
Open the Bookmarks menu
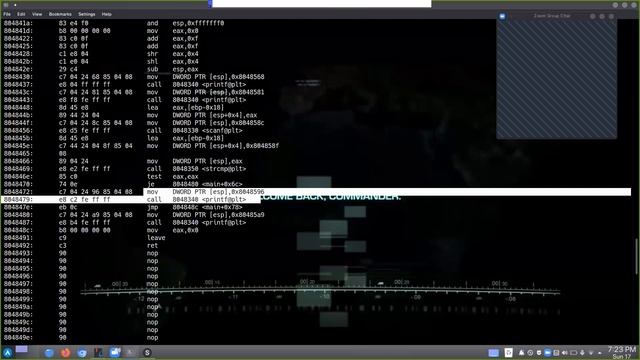coord(60,14)
